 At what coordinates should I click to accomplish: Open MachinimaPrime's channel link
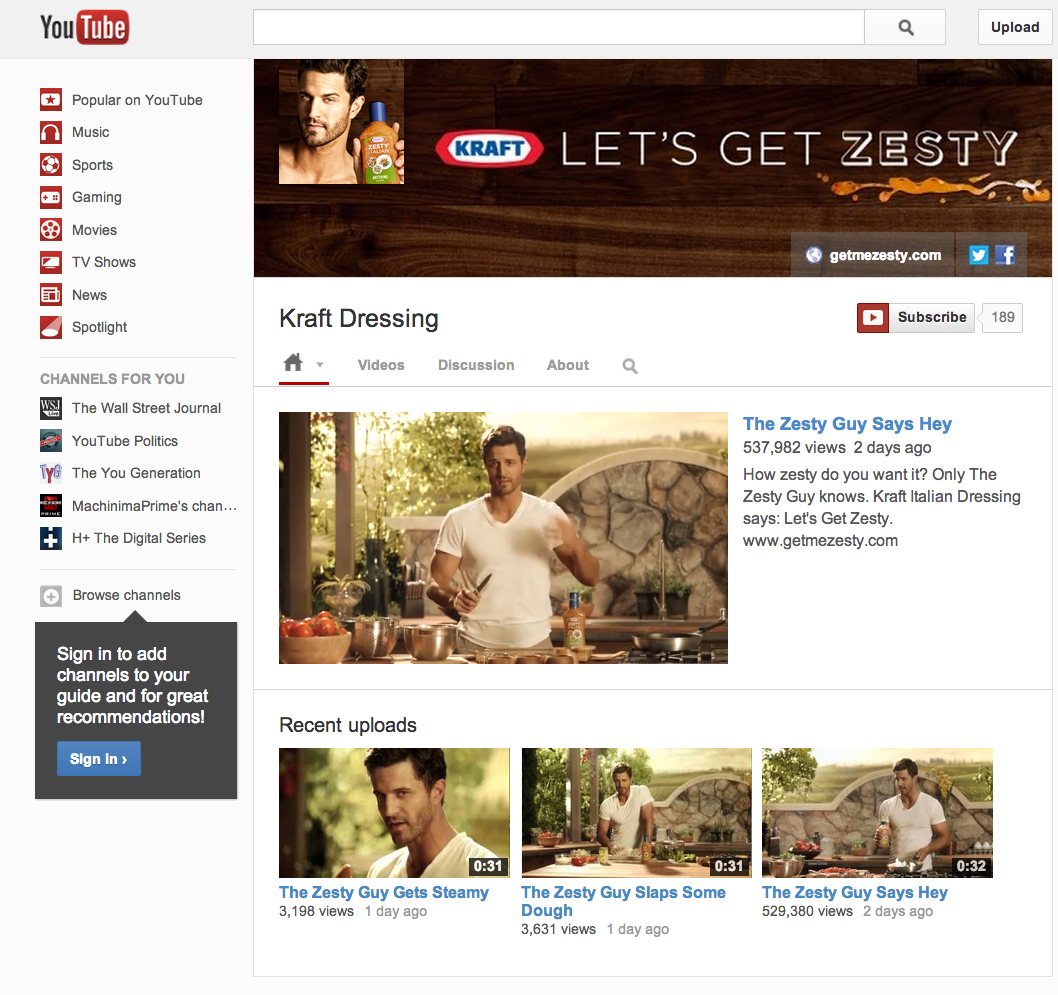click(x=155, y=506)
